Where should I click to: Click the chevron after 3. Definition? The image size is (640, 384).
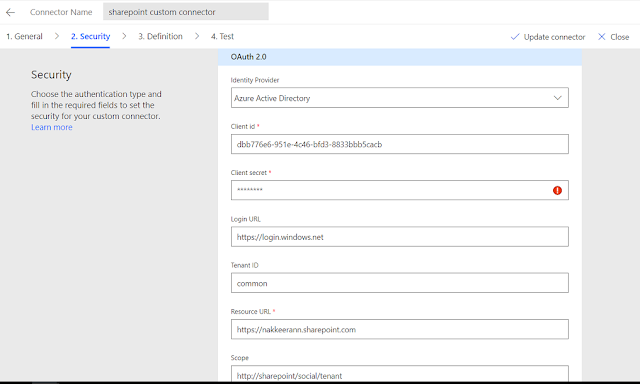pos(197,36)
